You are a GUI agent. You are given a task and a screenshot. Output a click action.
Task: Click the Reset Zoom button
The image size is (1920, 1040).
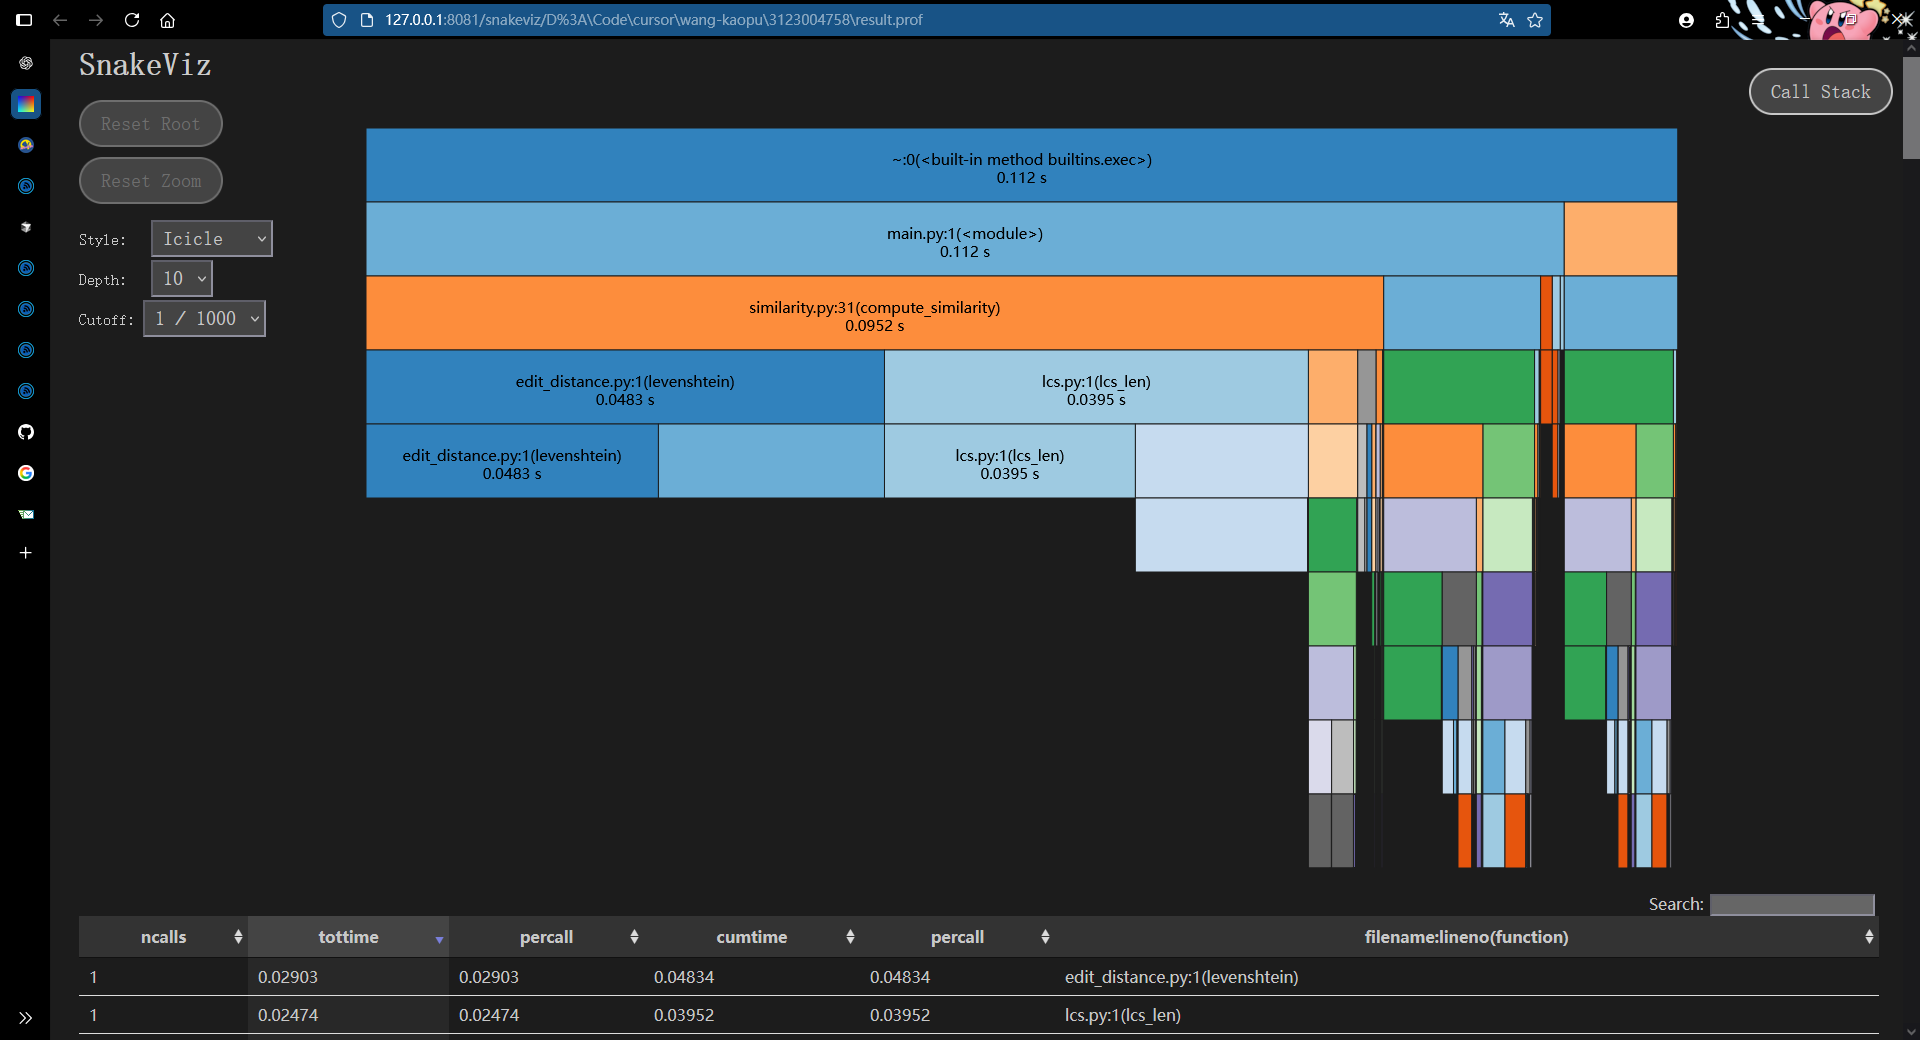point(151,181)
